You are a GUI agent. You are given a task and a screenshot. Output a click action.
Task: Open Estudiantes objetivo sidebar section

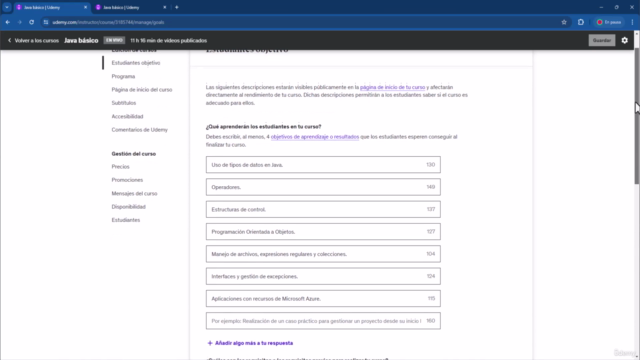click(x=136, y=63)
